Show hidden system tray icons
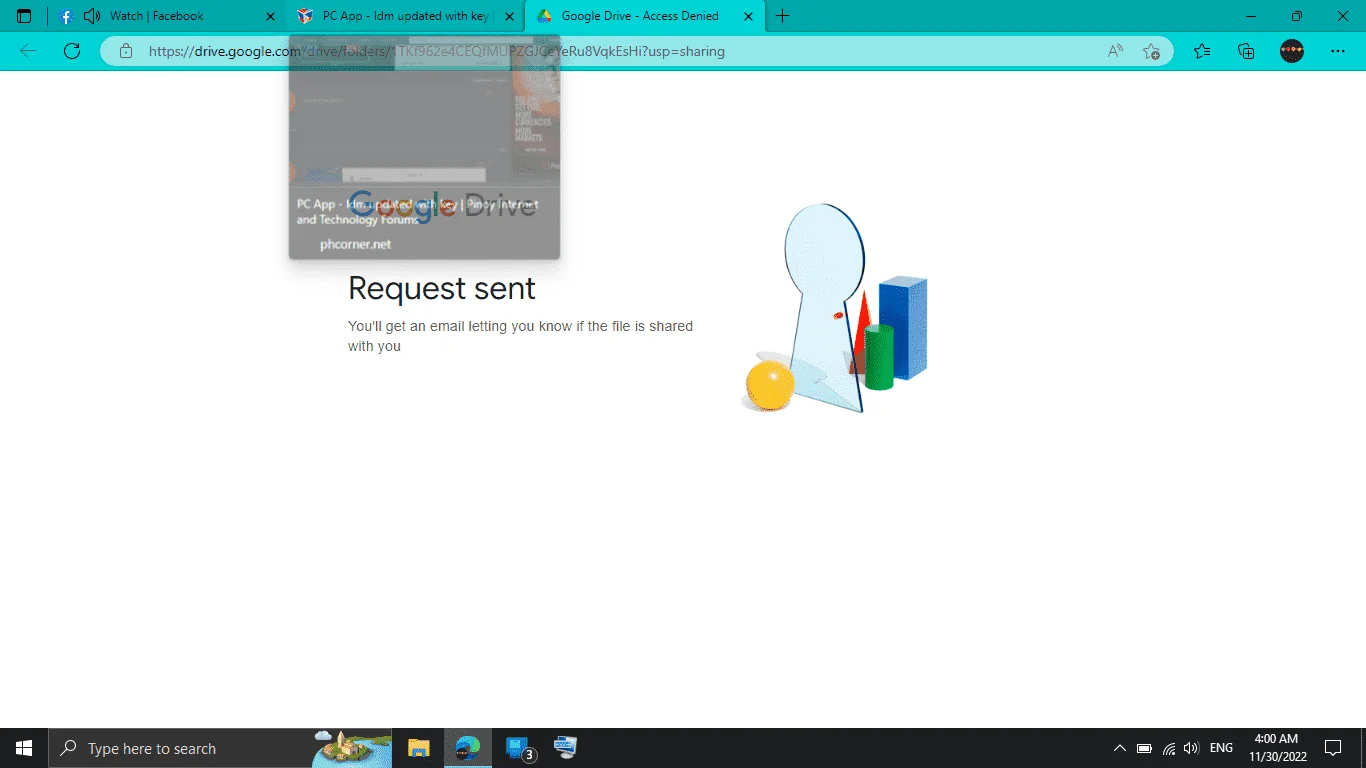The image size is (1366, 768). coord(1120,748)
